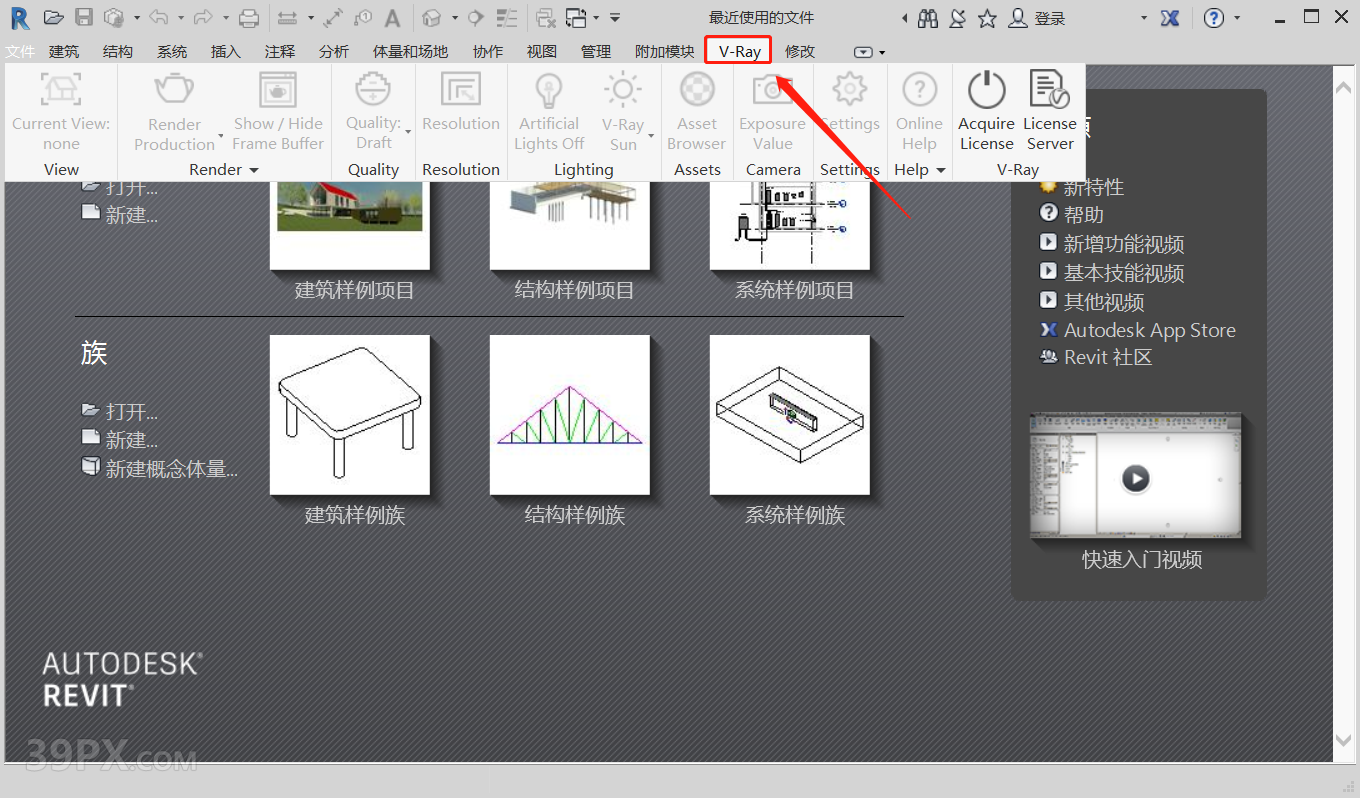The image size is (1360, 798).
Task: Click Show / Hide Frame Buffer icon
Action: pyautogui.click(x=278, y=90)
